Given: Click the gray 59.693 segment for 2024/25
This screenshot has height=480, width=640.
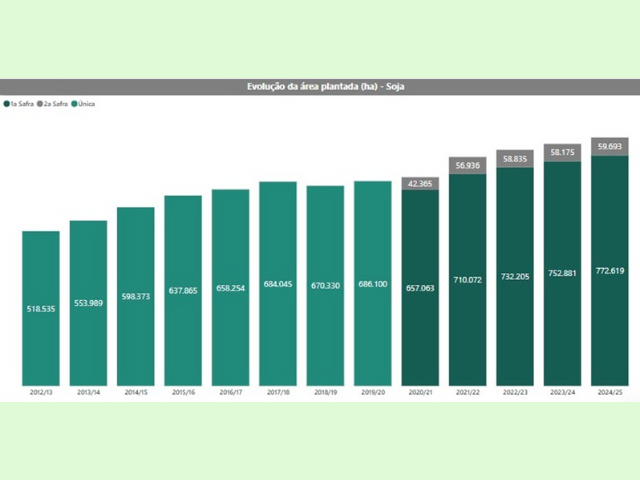Looking at the screenshot, I should pos(609,146).
